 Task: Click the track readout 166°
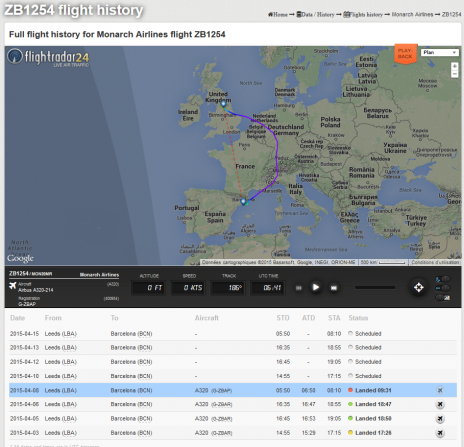point(228,288)
